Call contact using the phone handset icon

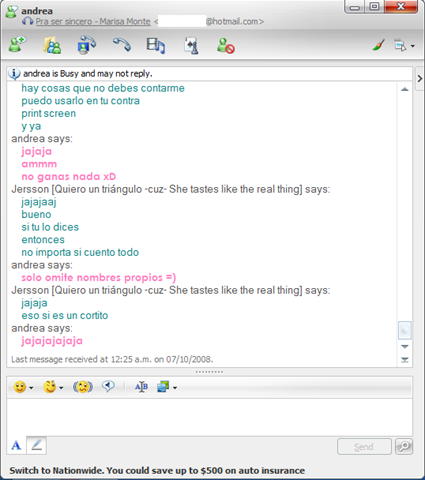(122, 45)
